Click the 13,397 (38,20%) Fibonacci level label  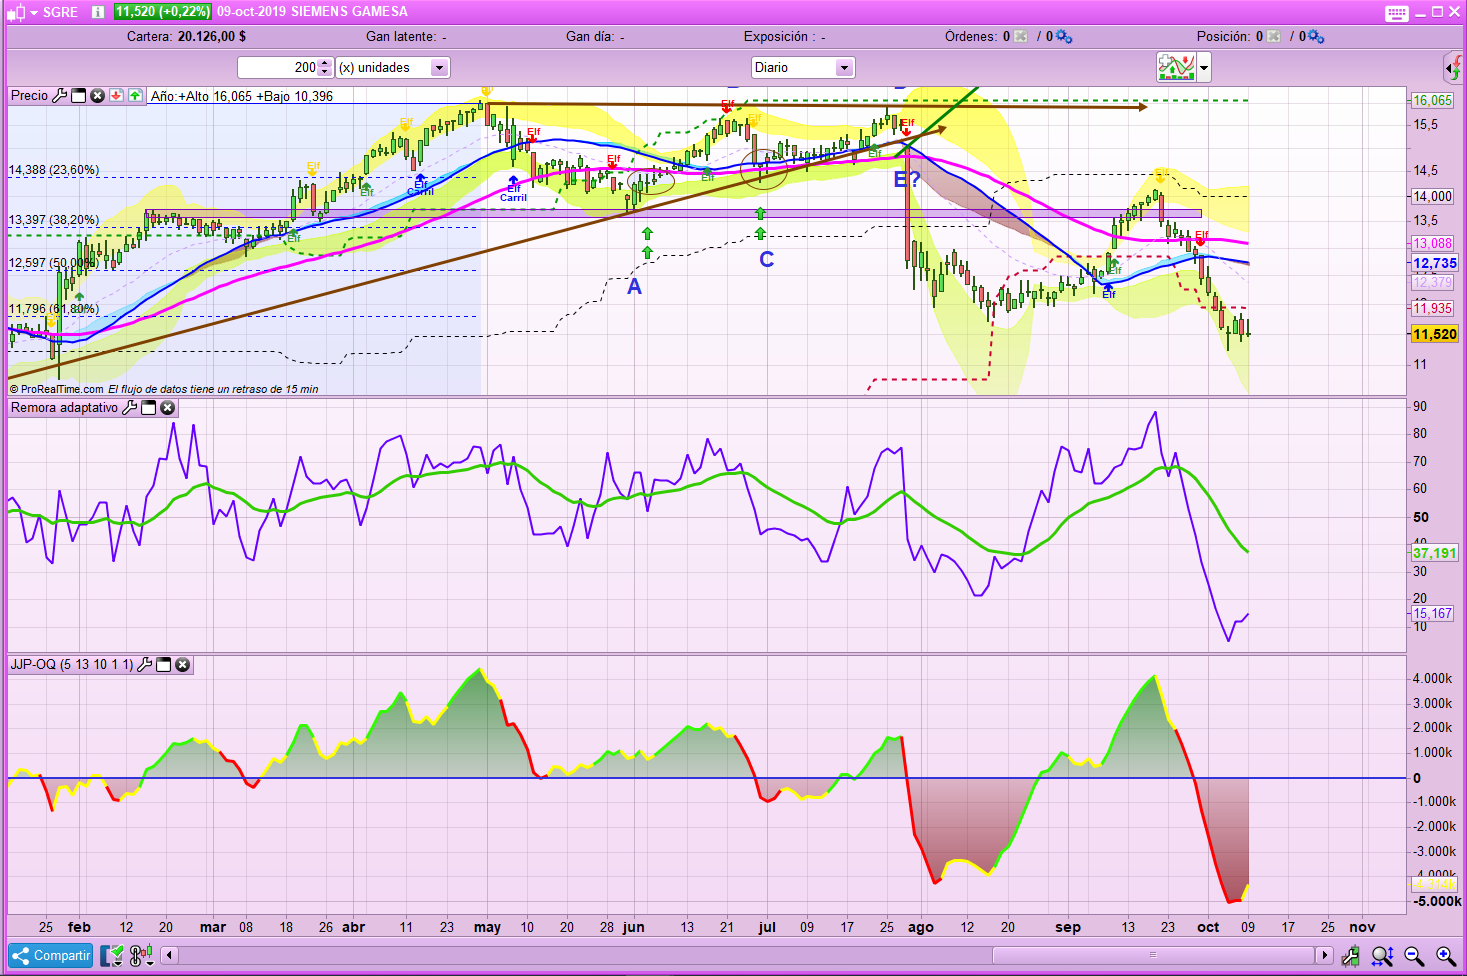[54, 220]
